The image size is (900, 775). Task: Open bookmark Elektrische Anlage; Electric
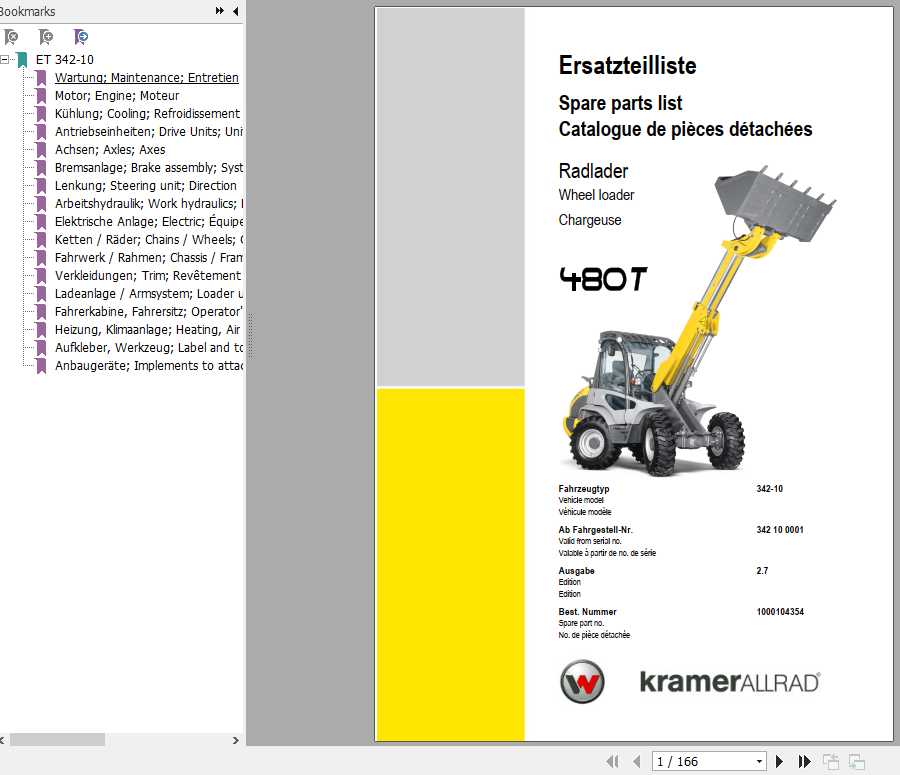[148, 222]
